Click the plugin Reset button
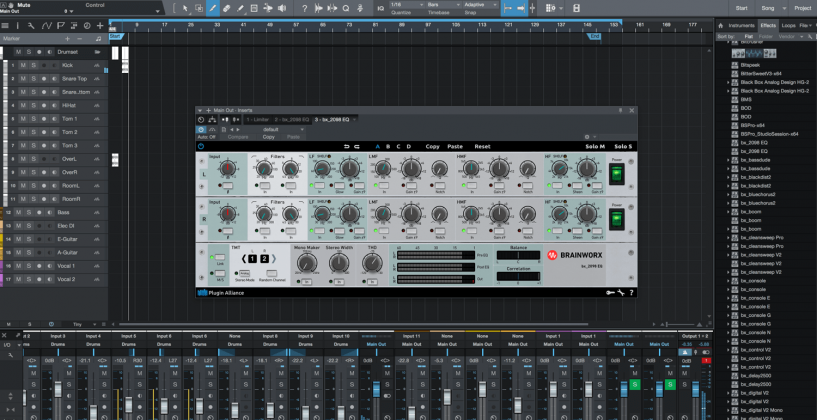Viewport: 817px width, 420px height. pyautogui.click(x=482, y=146)
